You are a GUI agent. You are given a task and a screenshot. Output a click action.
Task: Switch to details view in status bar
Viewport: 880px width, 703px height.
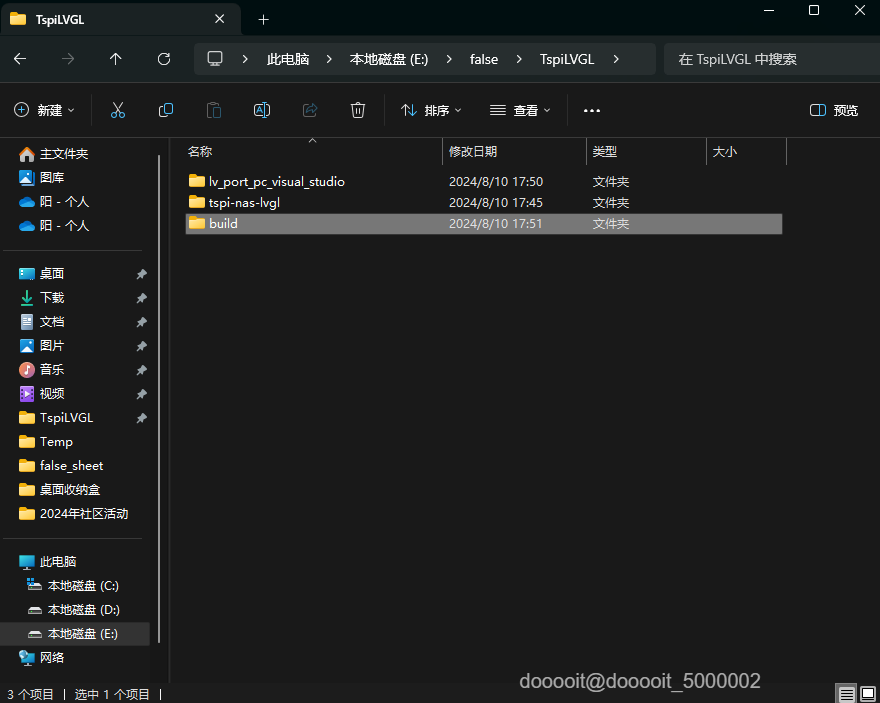click(x=846, y=693)
